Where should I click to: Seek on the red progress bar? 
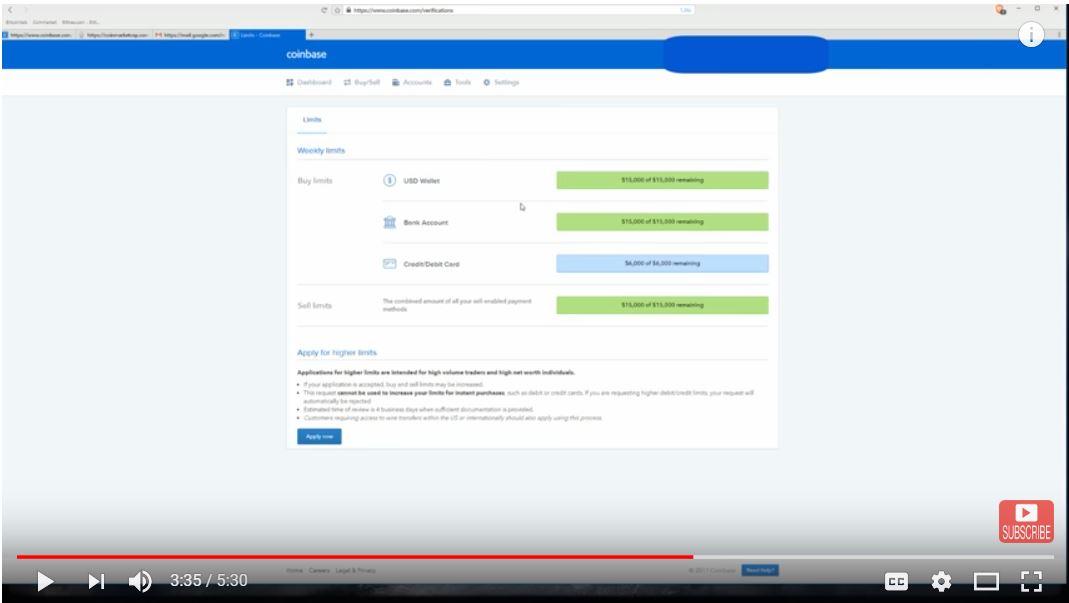(355, 557)
